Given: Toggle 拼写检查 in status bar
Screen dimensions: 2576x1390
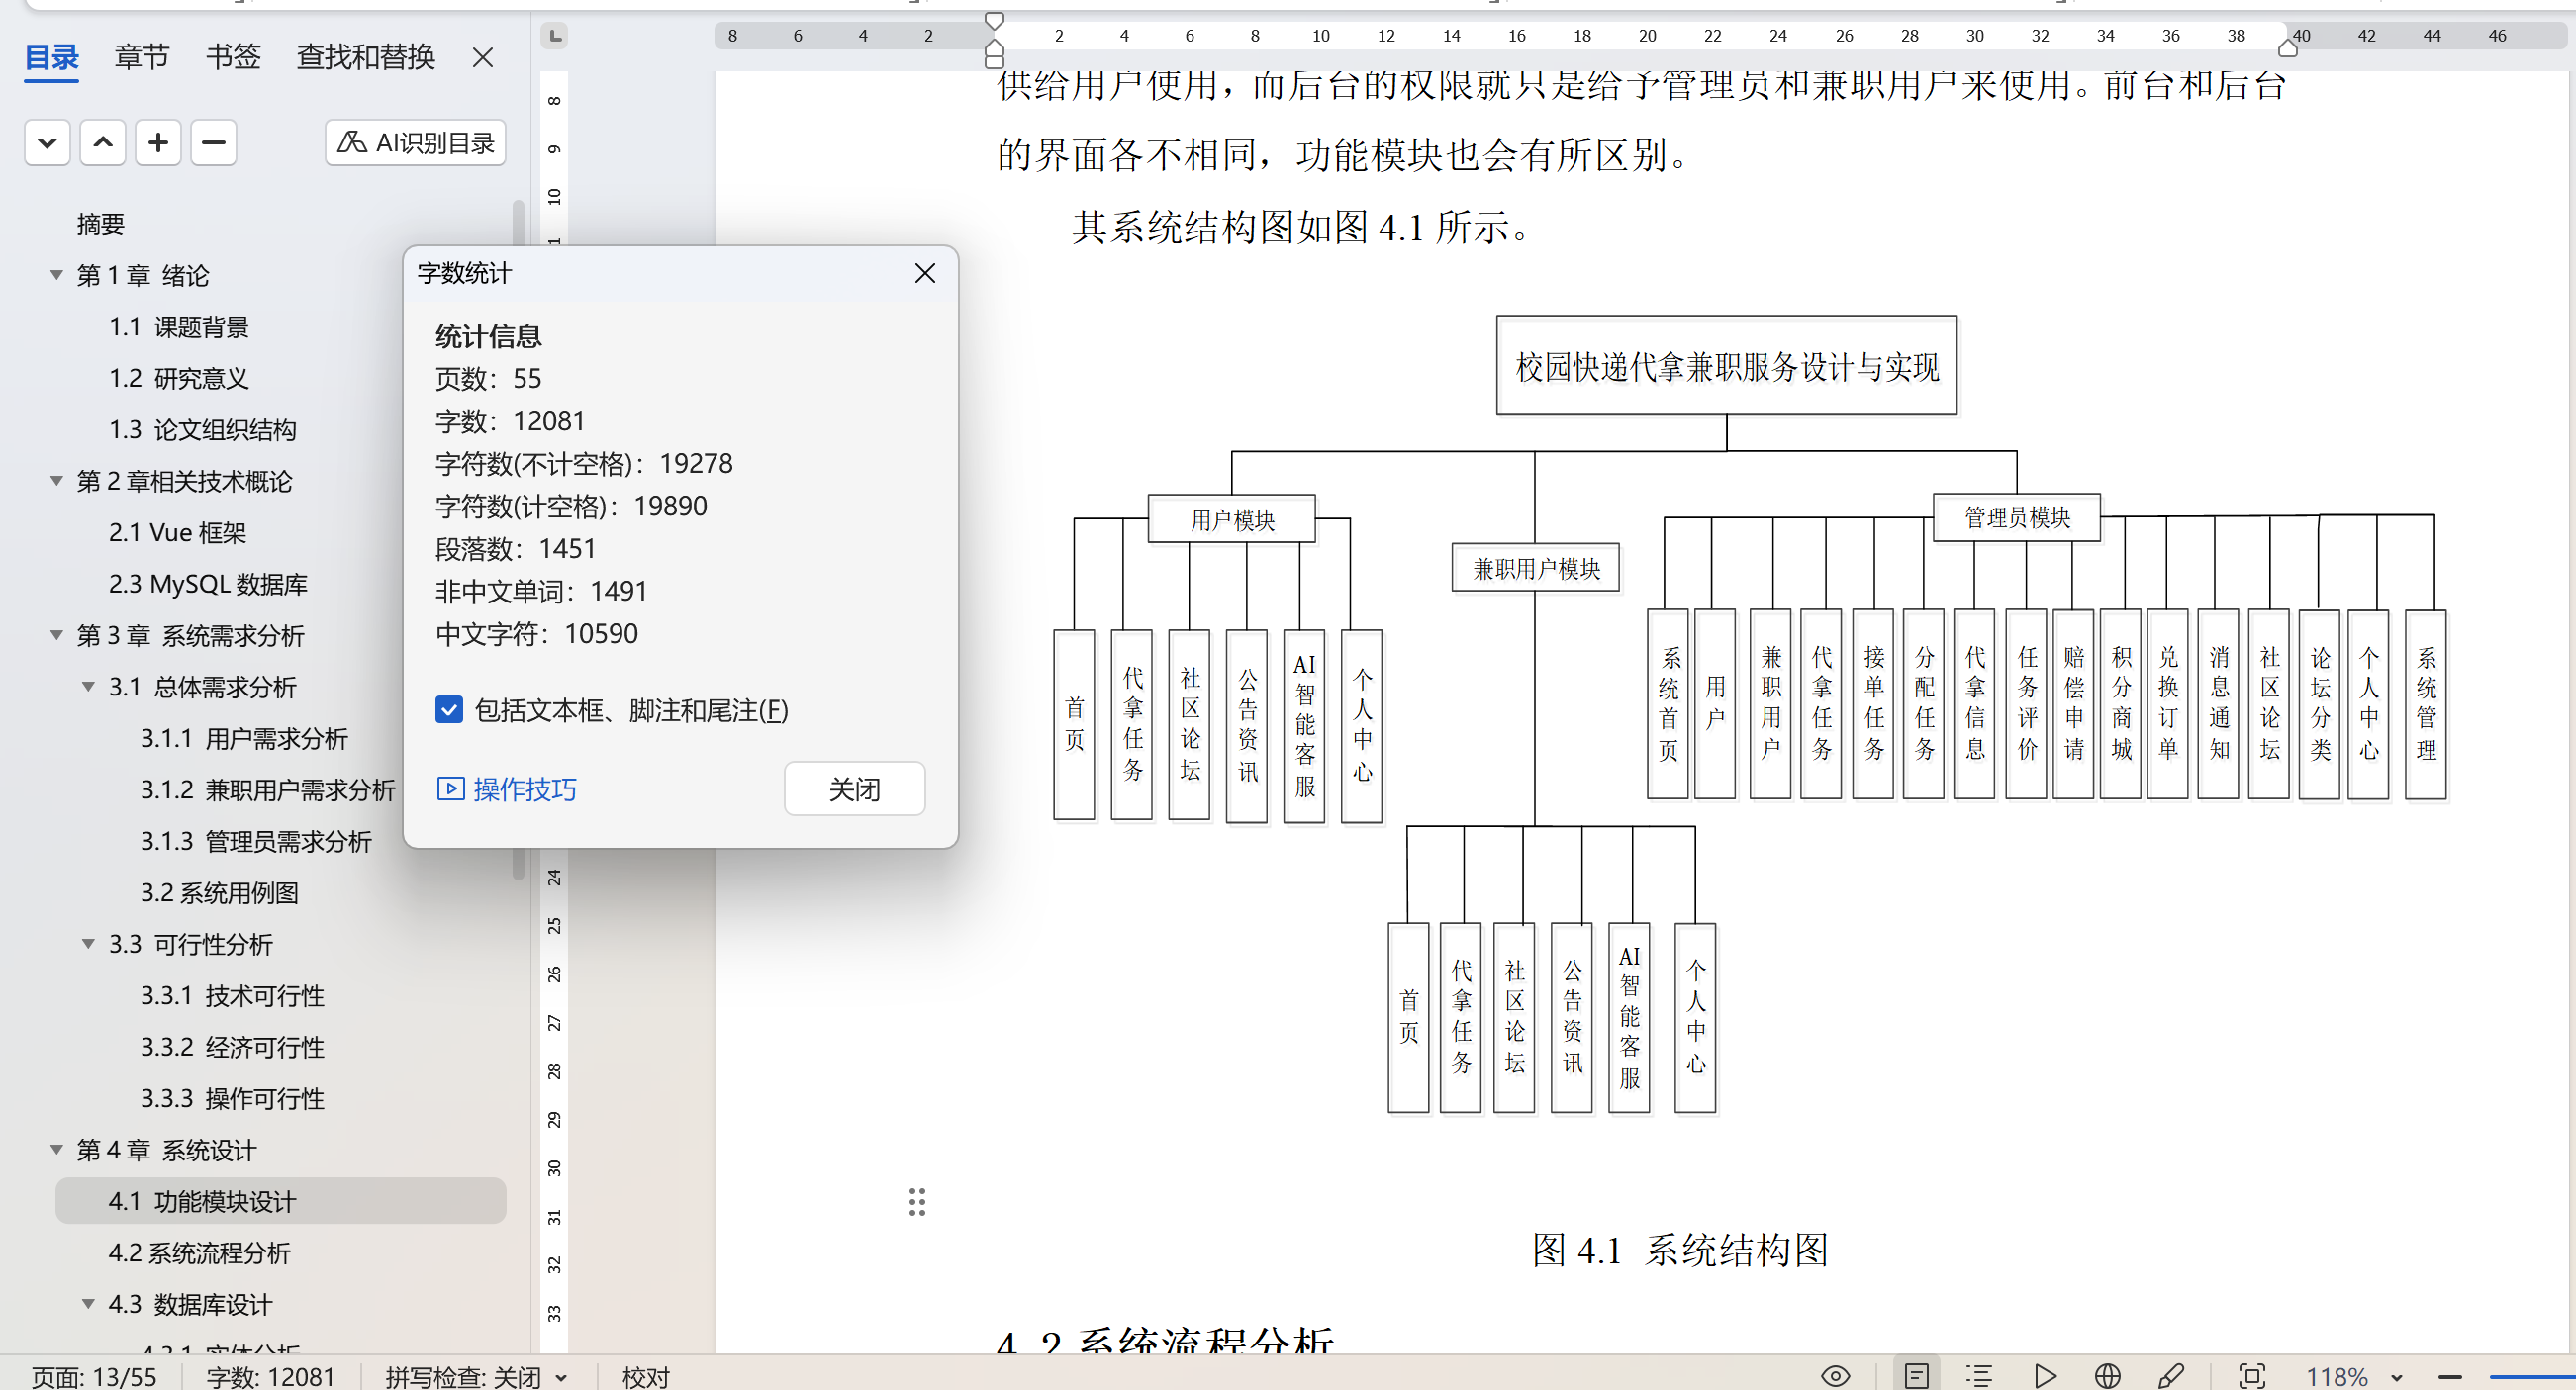Looking at the screenshot, I should click(475, 1377).
